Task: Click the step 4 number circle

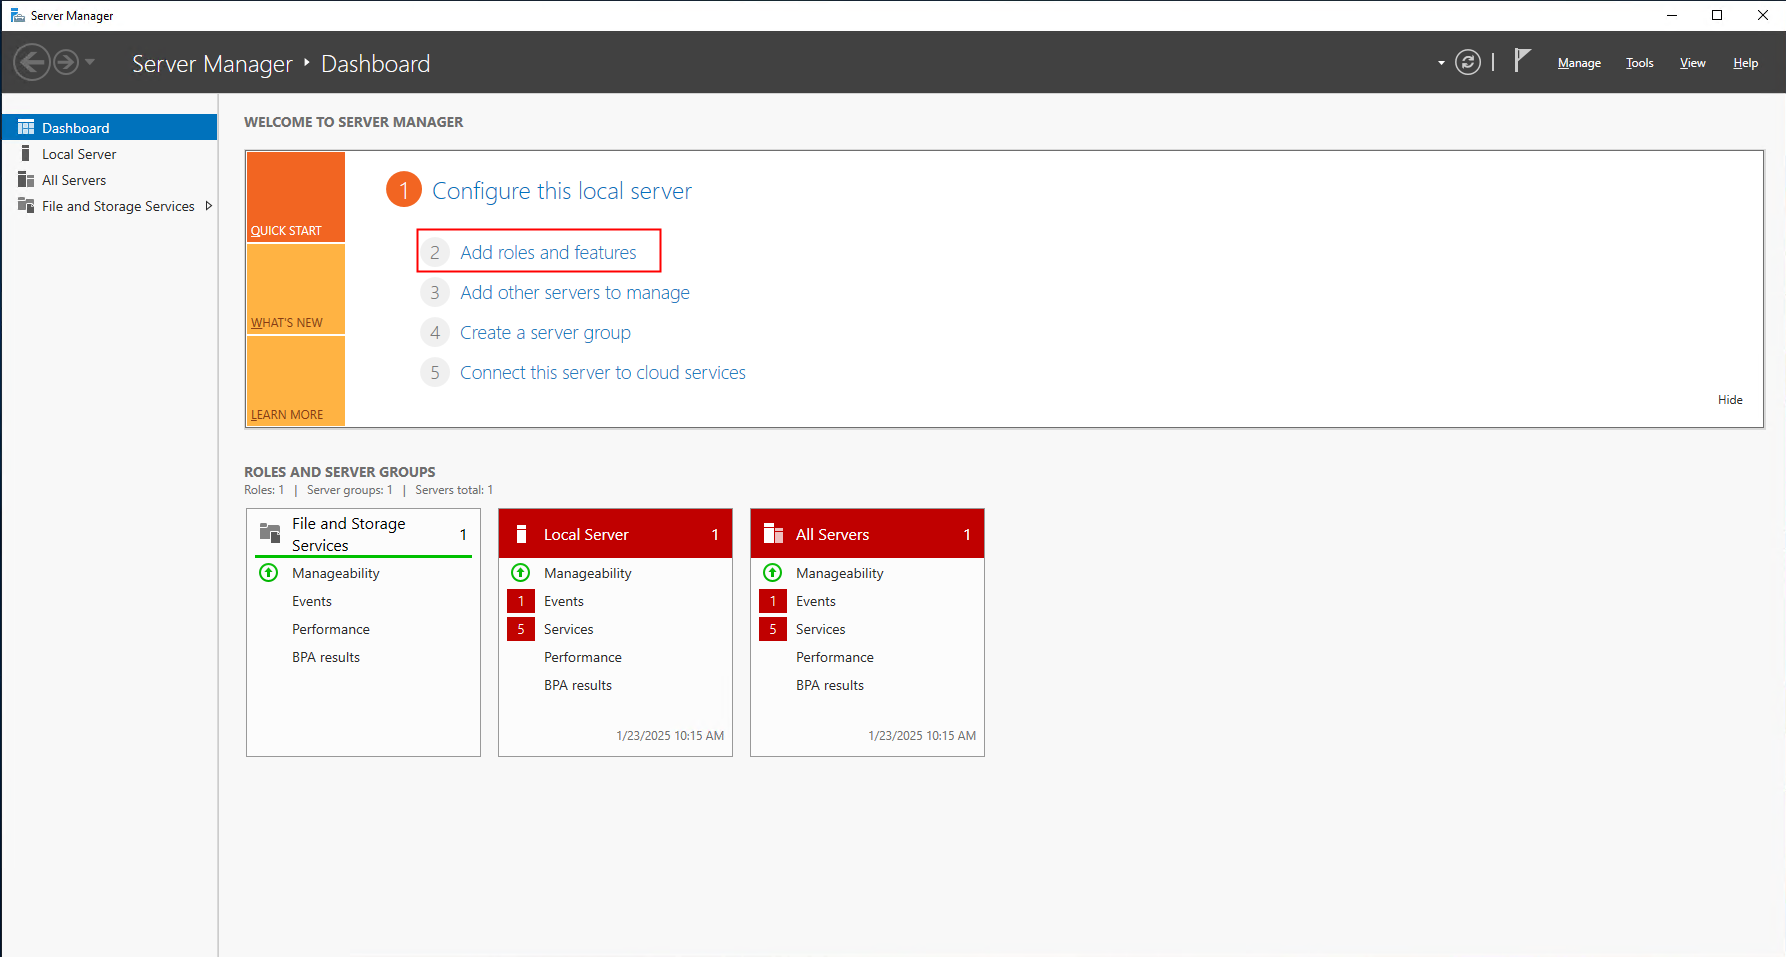Action: click(435, 332)
